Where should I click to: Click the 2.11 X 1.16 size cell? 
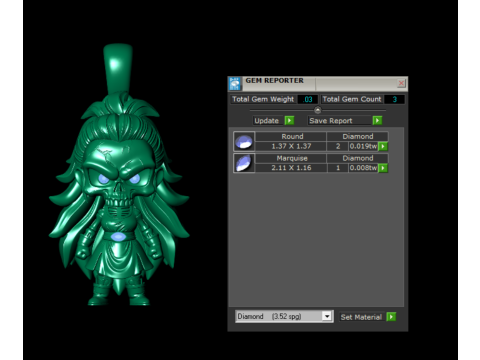(291, 168)
